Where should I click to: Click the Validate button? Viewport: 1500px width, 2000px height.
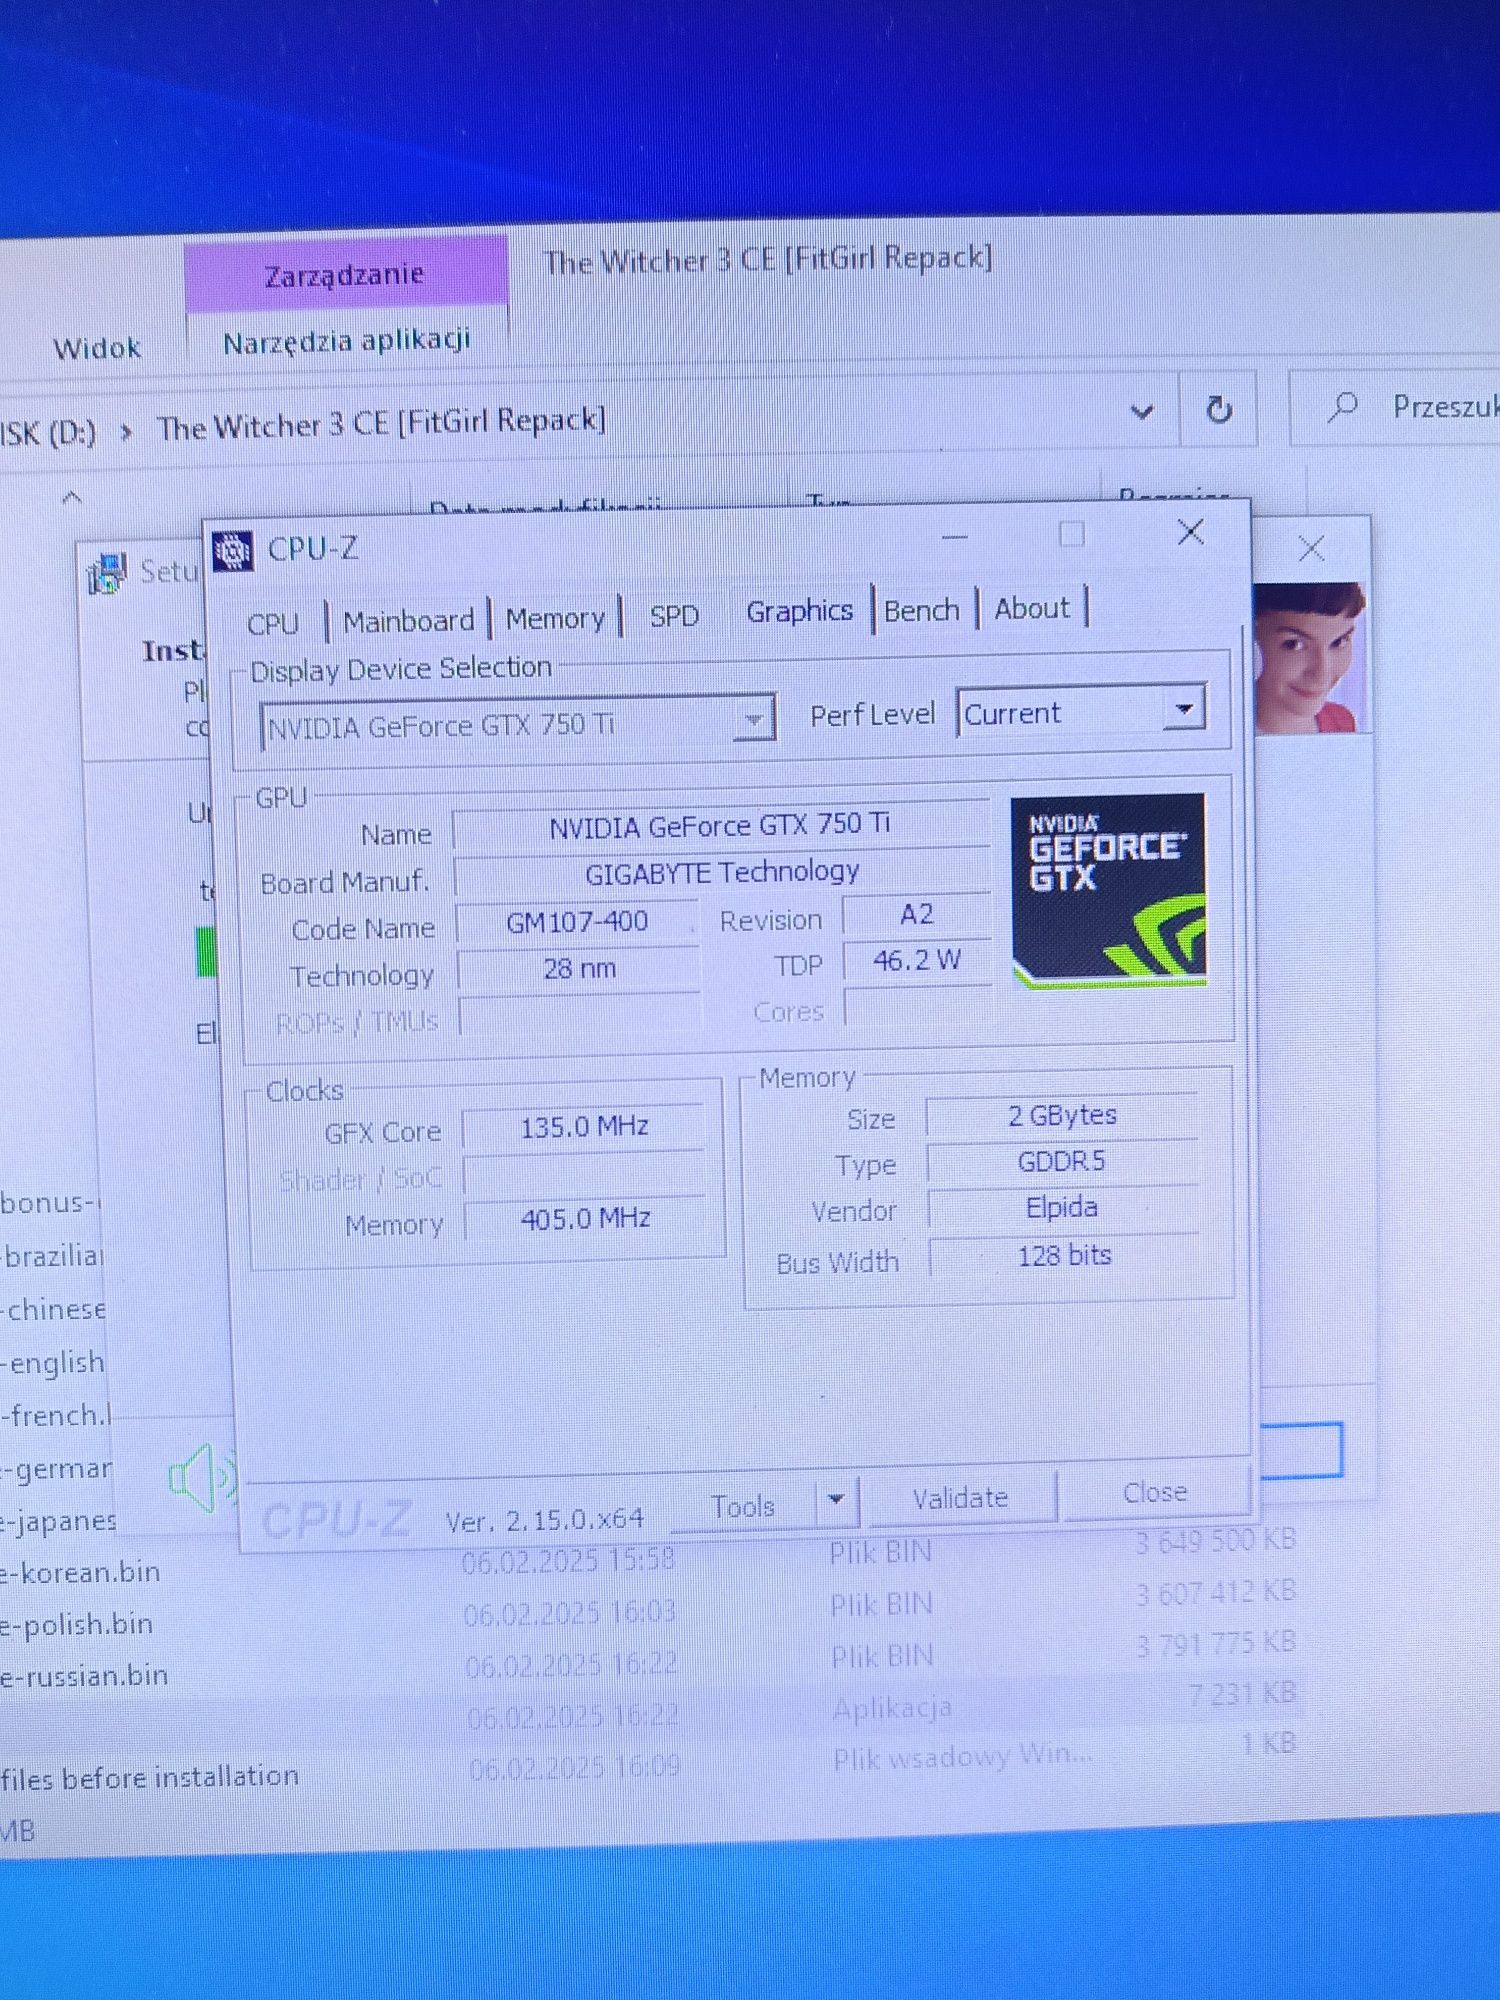pos(960,1498)
